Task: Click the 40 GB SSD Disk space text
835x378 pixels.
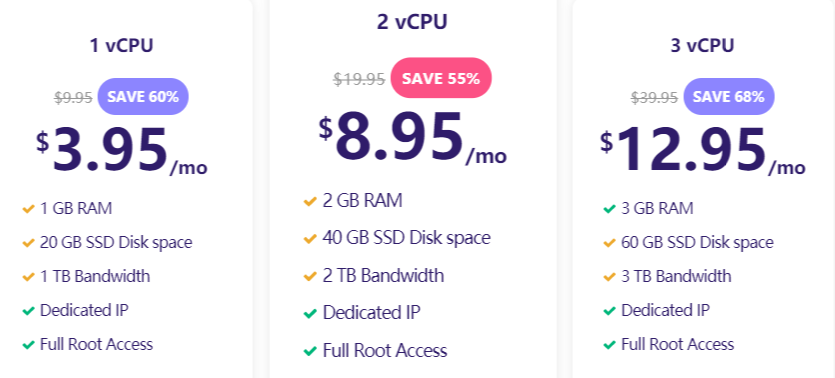Action: 406,238
